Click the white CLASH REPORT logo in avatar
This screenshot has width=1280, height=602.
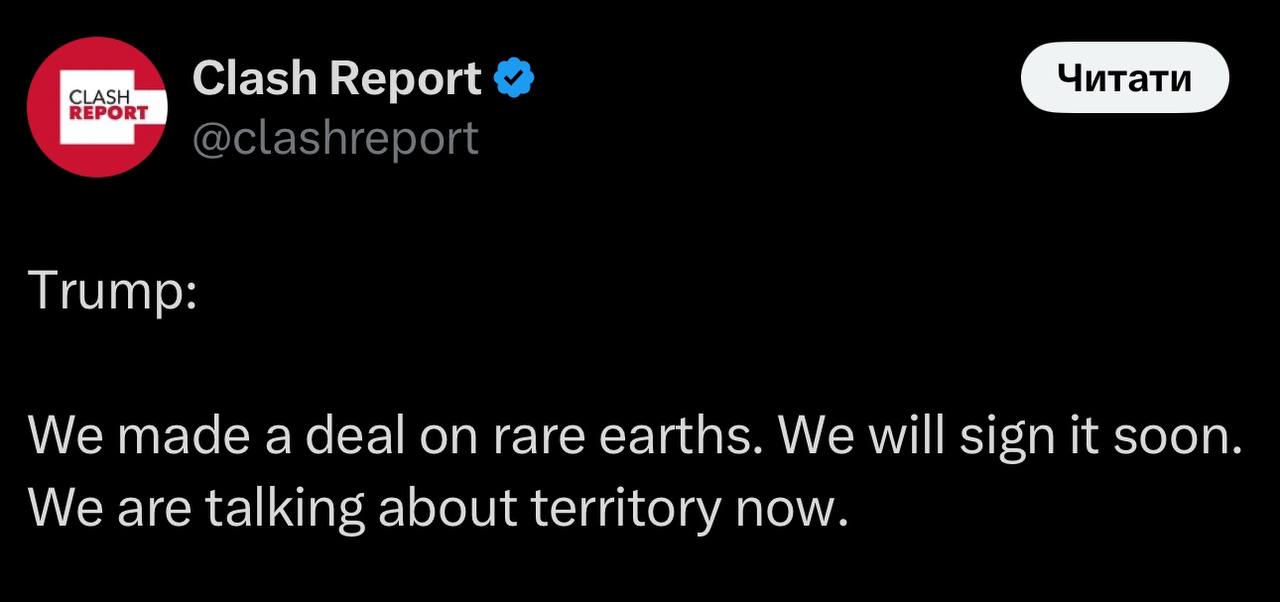pyautogui.click(x=109, y=106)
